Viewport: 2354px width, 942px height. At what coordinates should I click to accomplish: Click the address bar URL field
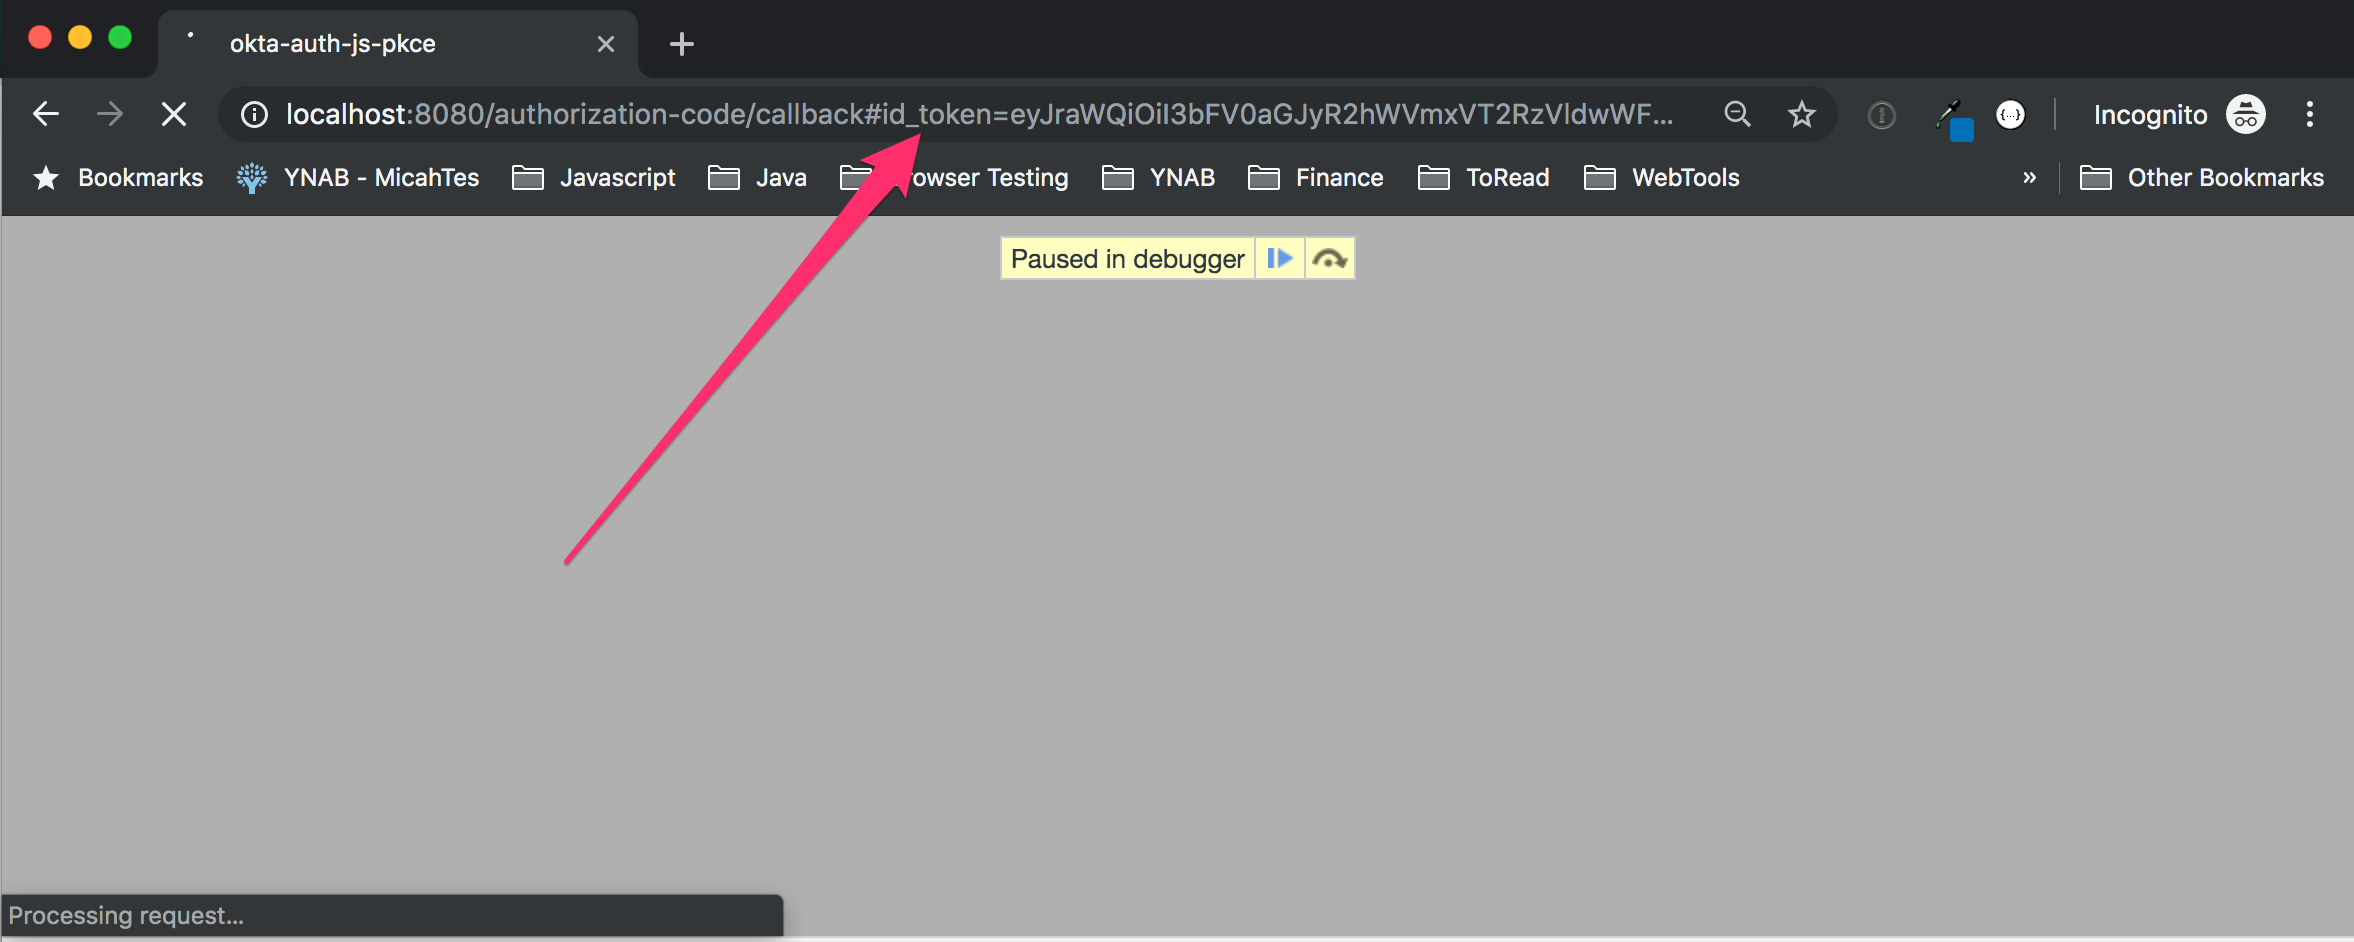pos(978,115)
